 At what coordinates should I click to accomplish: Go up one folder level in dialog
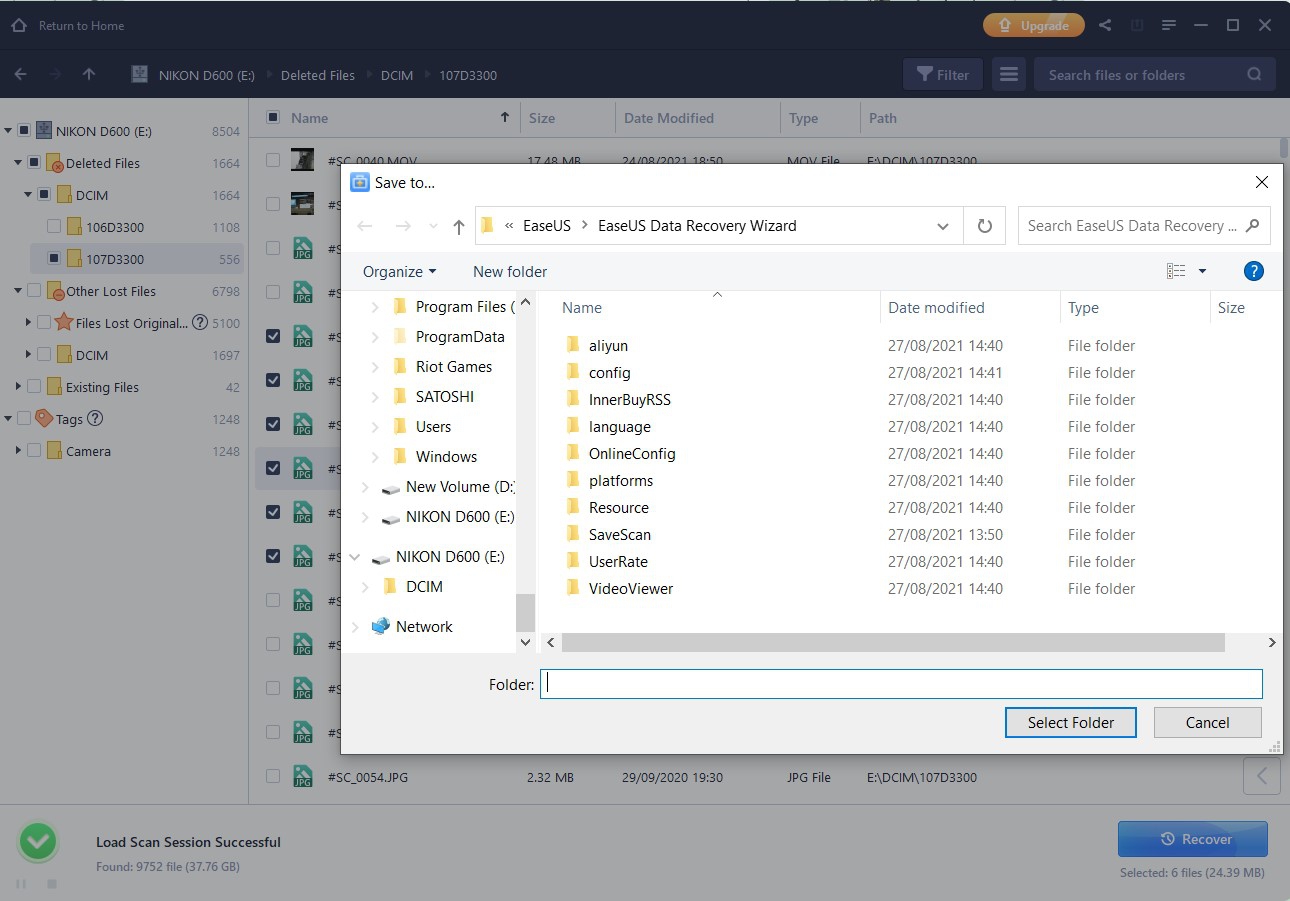[x=459, y=226]
